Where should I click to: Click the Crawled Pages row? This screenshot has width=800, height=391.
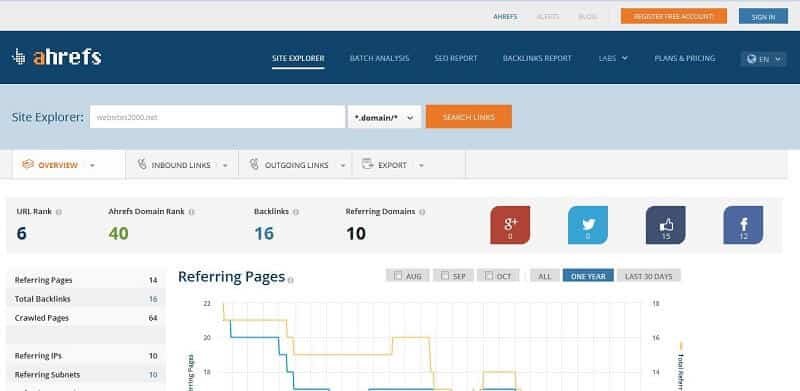(86, 318)
